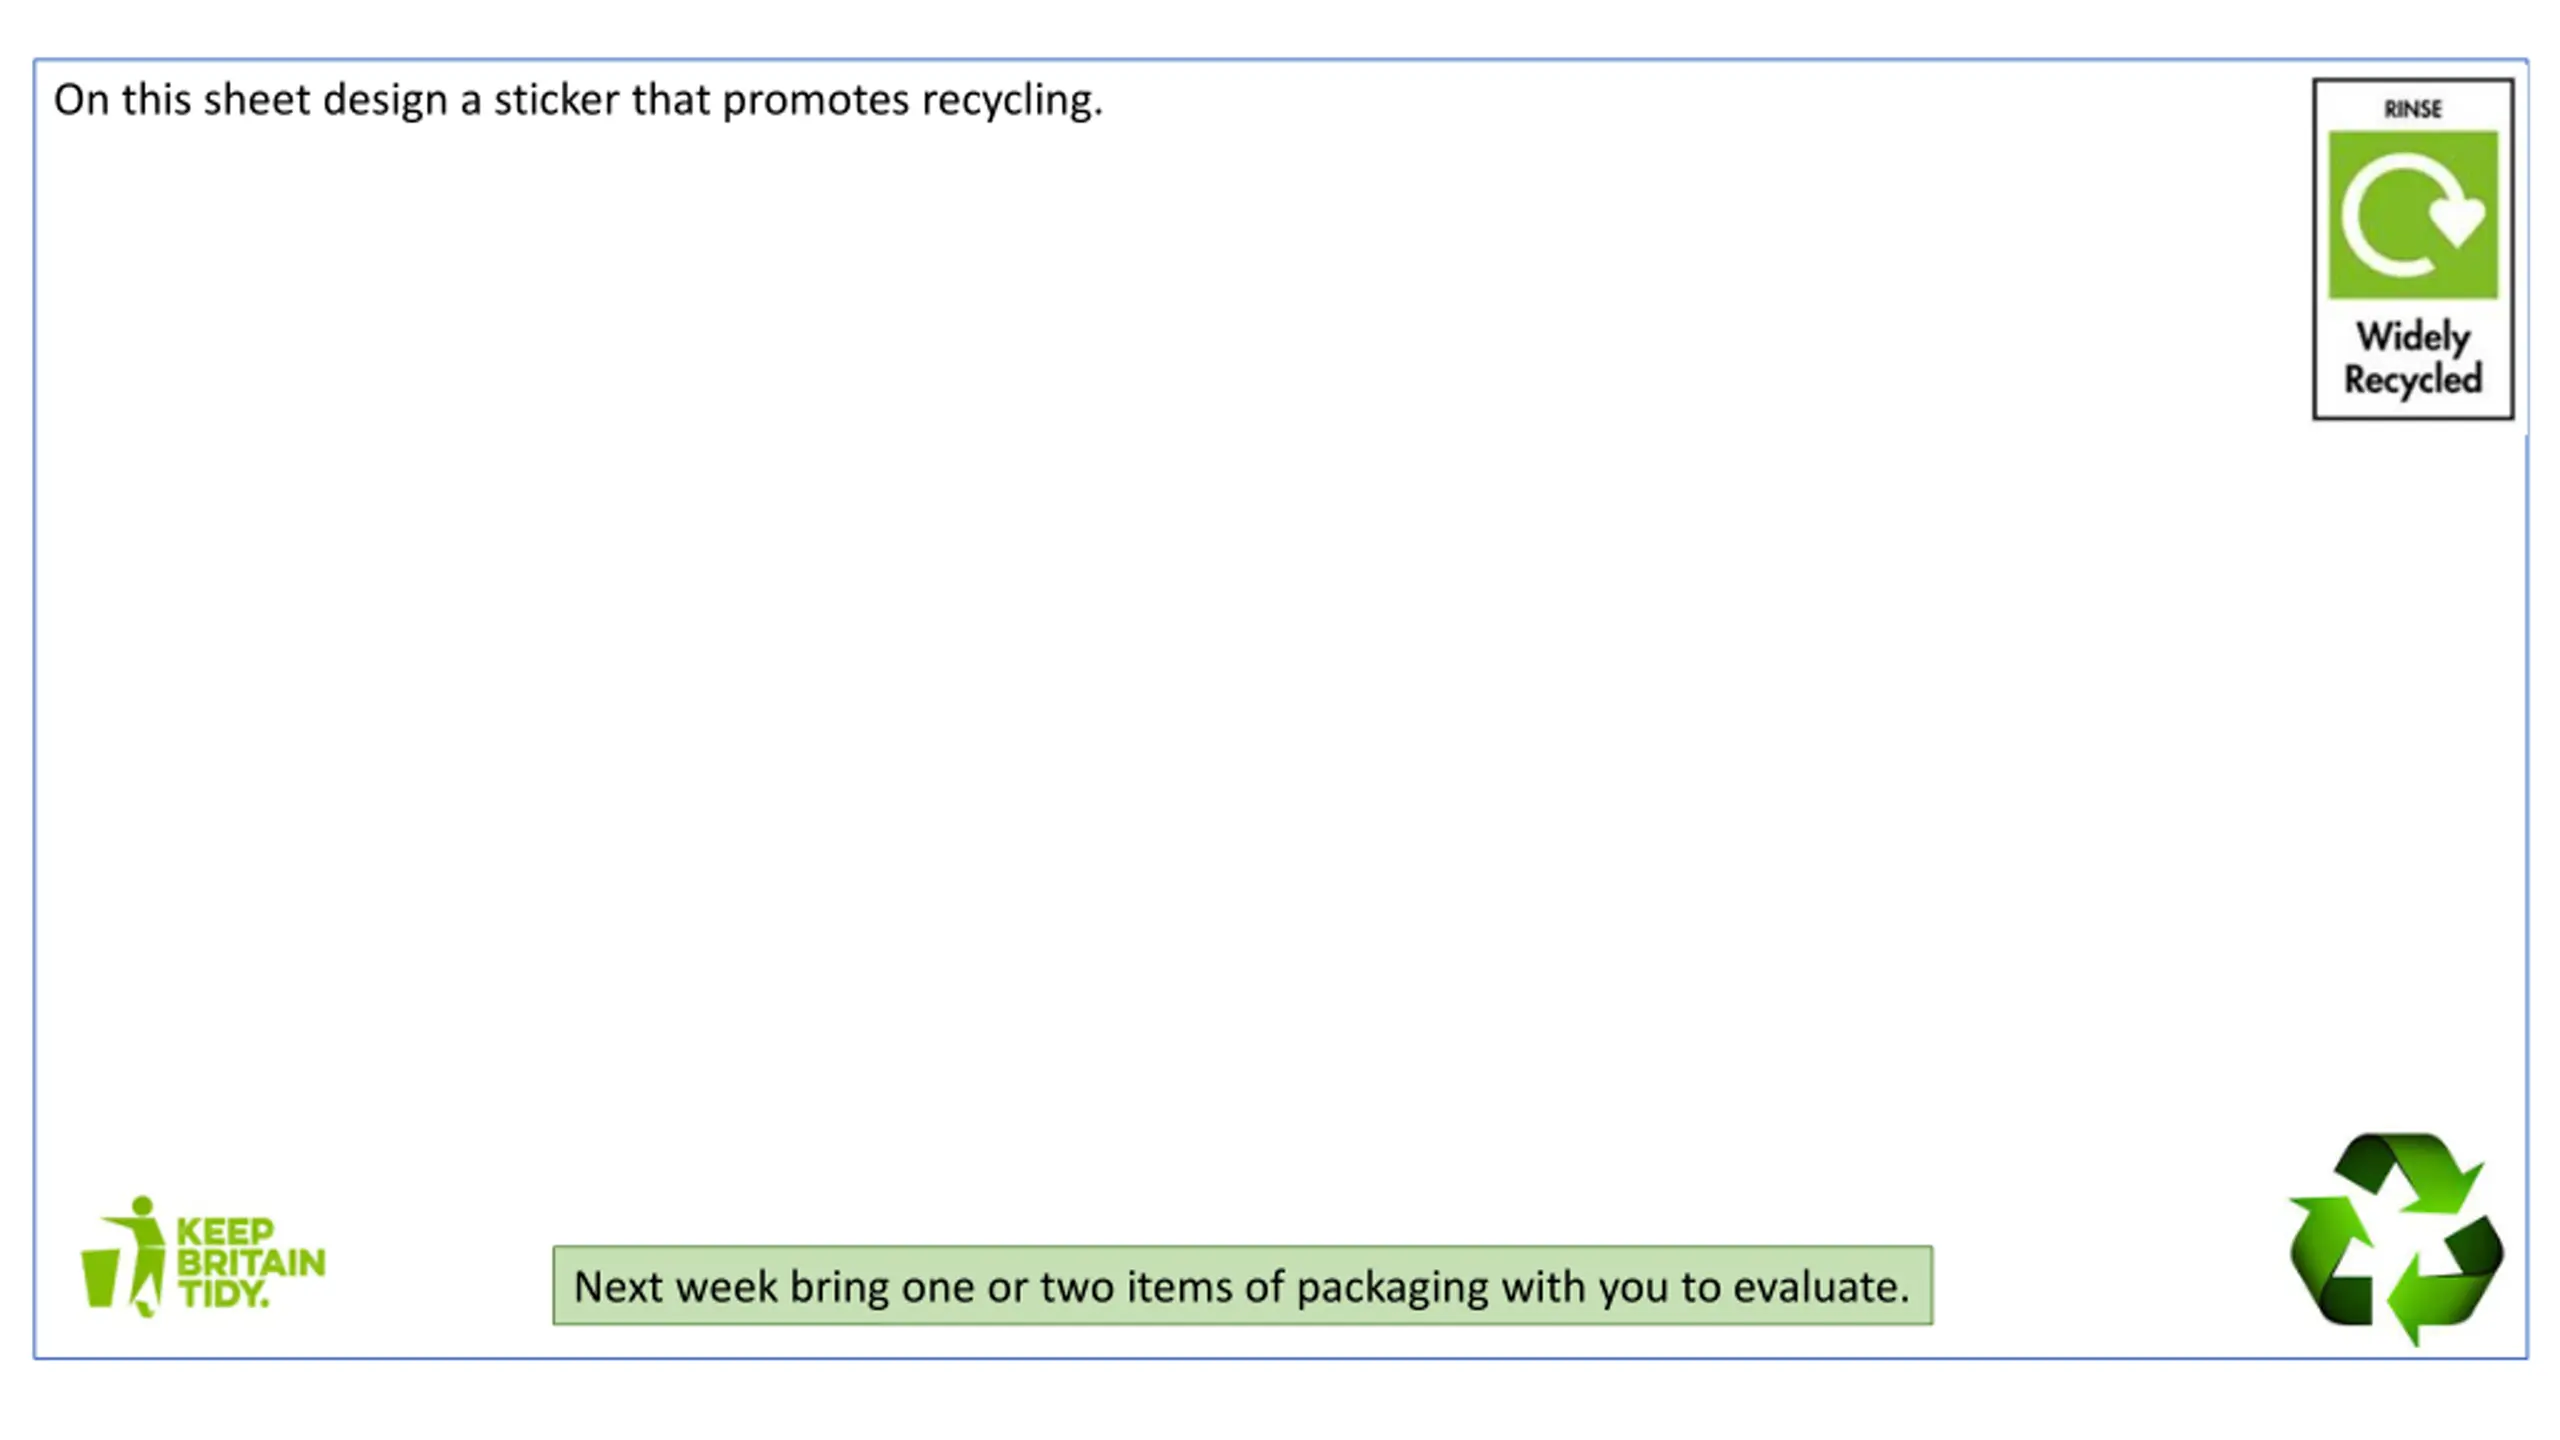Click the BRITAIN text in the logo
The width and height of the screenshot is (2560, 1440).
(x=251, y=1263)
